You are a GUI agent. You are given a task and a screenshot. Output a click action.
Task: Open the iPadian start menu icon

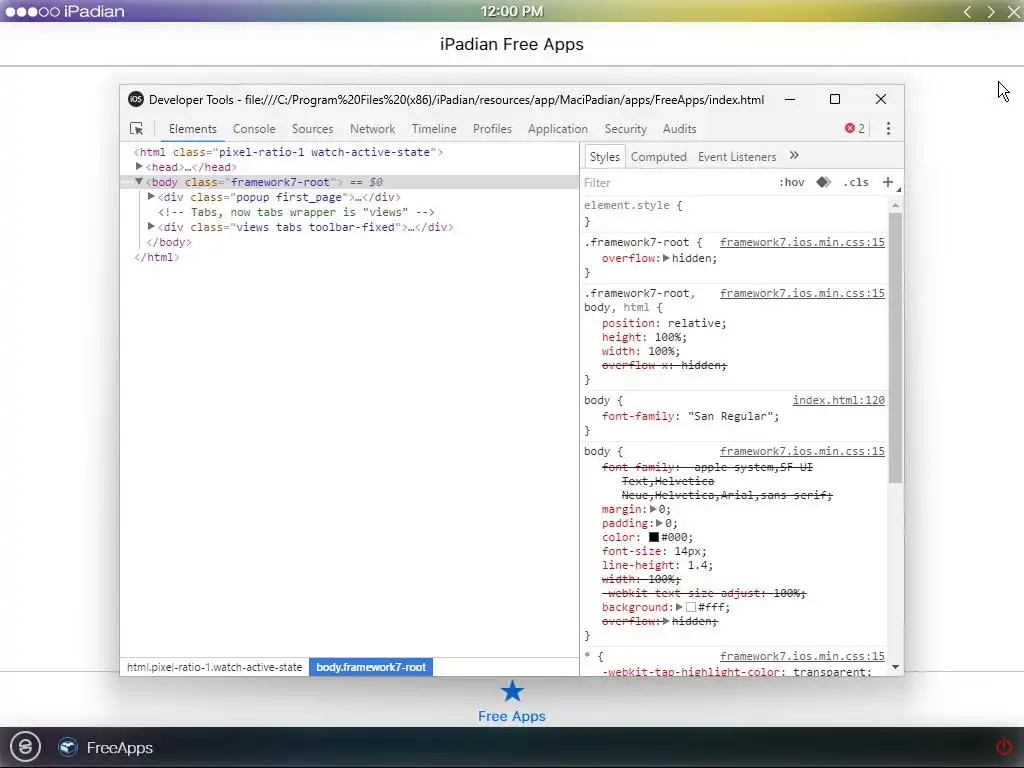[25, 746]
